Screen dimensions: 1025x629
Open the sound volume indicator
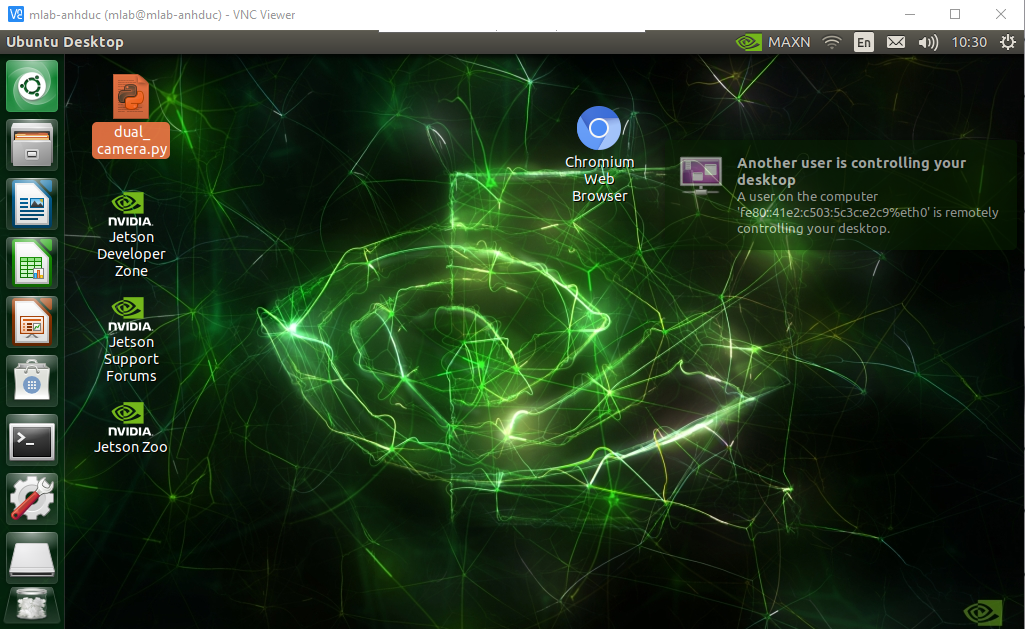[928, 42]
